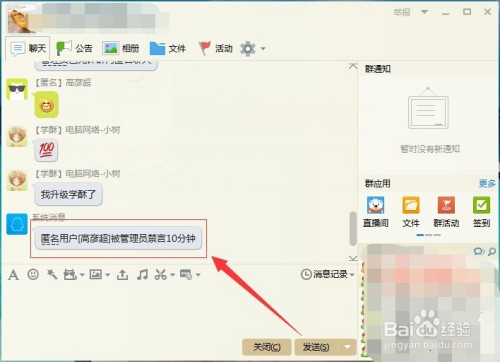Open the 活动 activities tab
Screen dimensions: 500x362
pyautogui.click(x=215, y=49)
